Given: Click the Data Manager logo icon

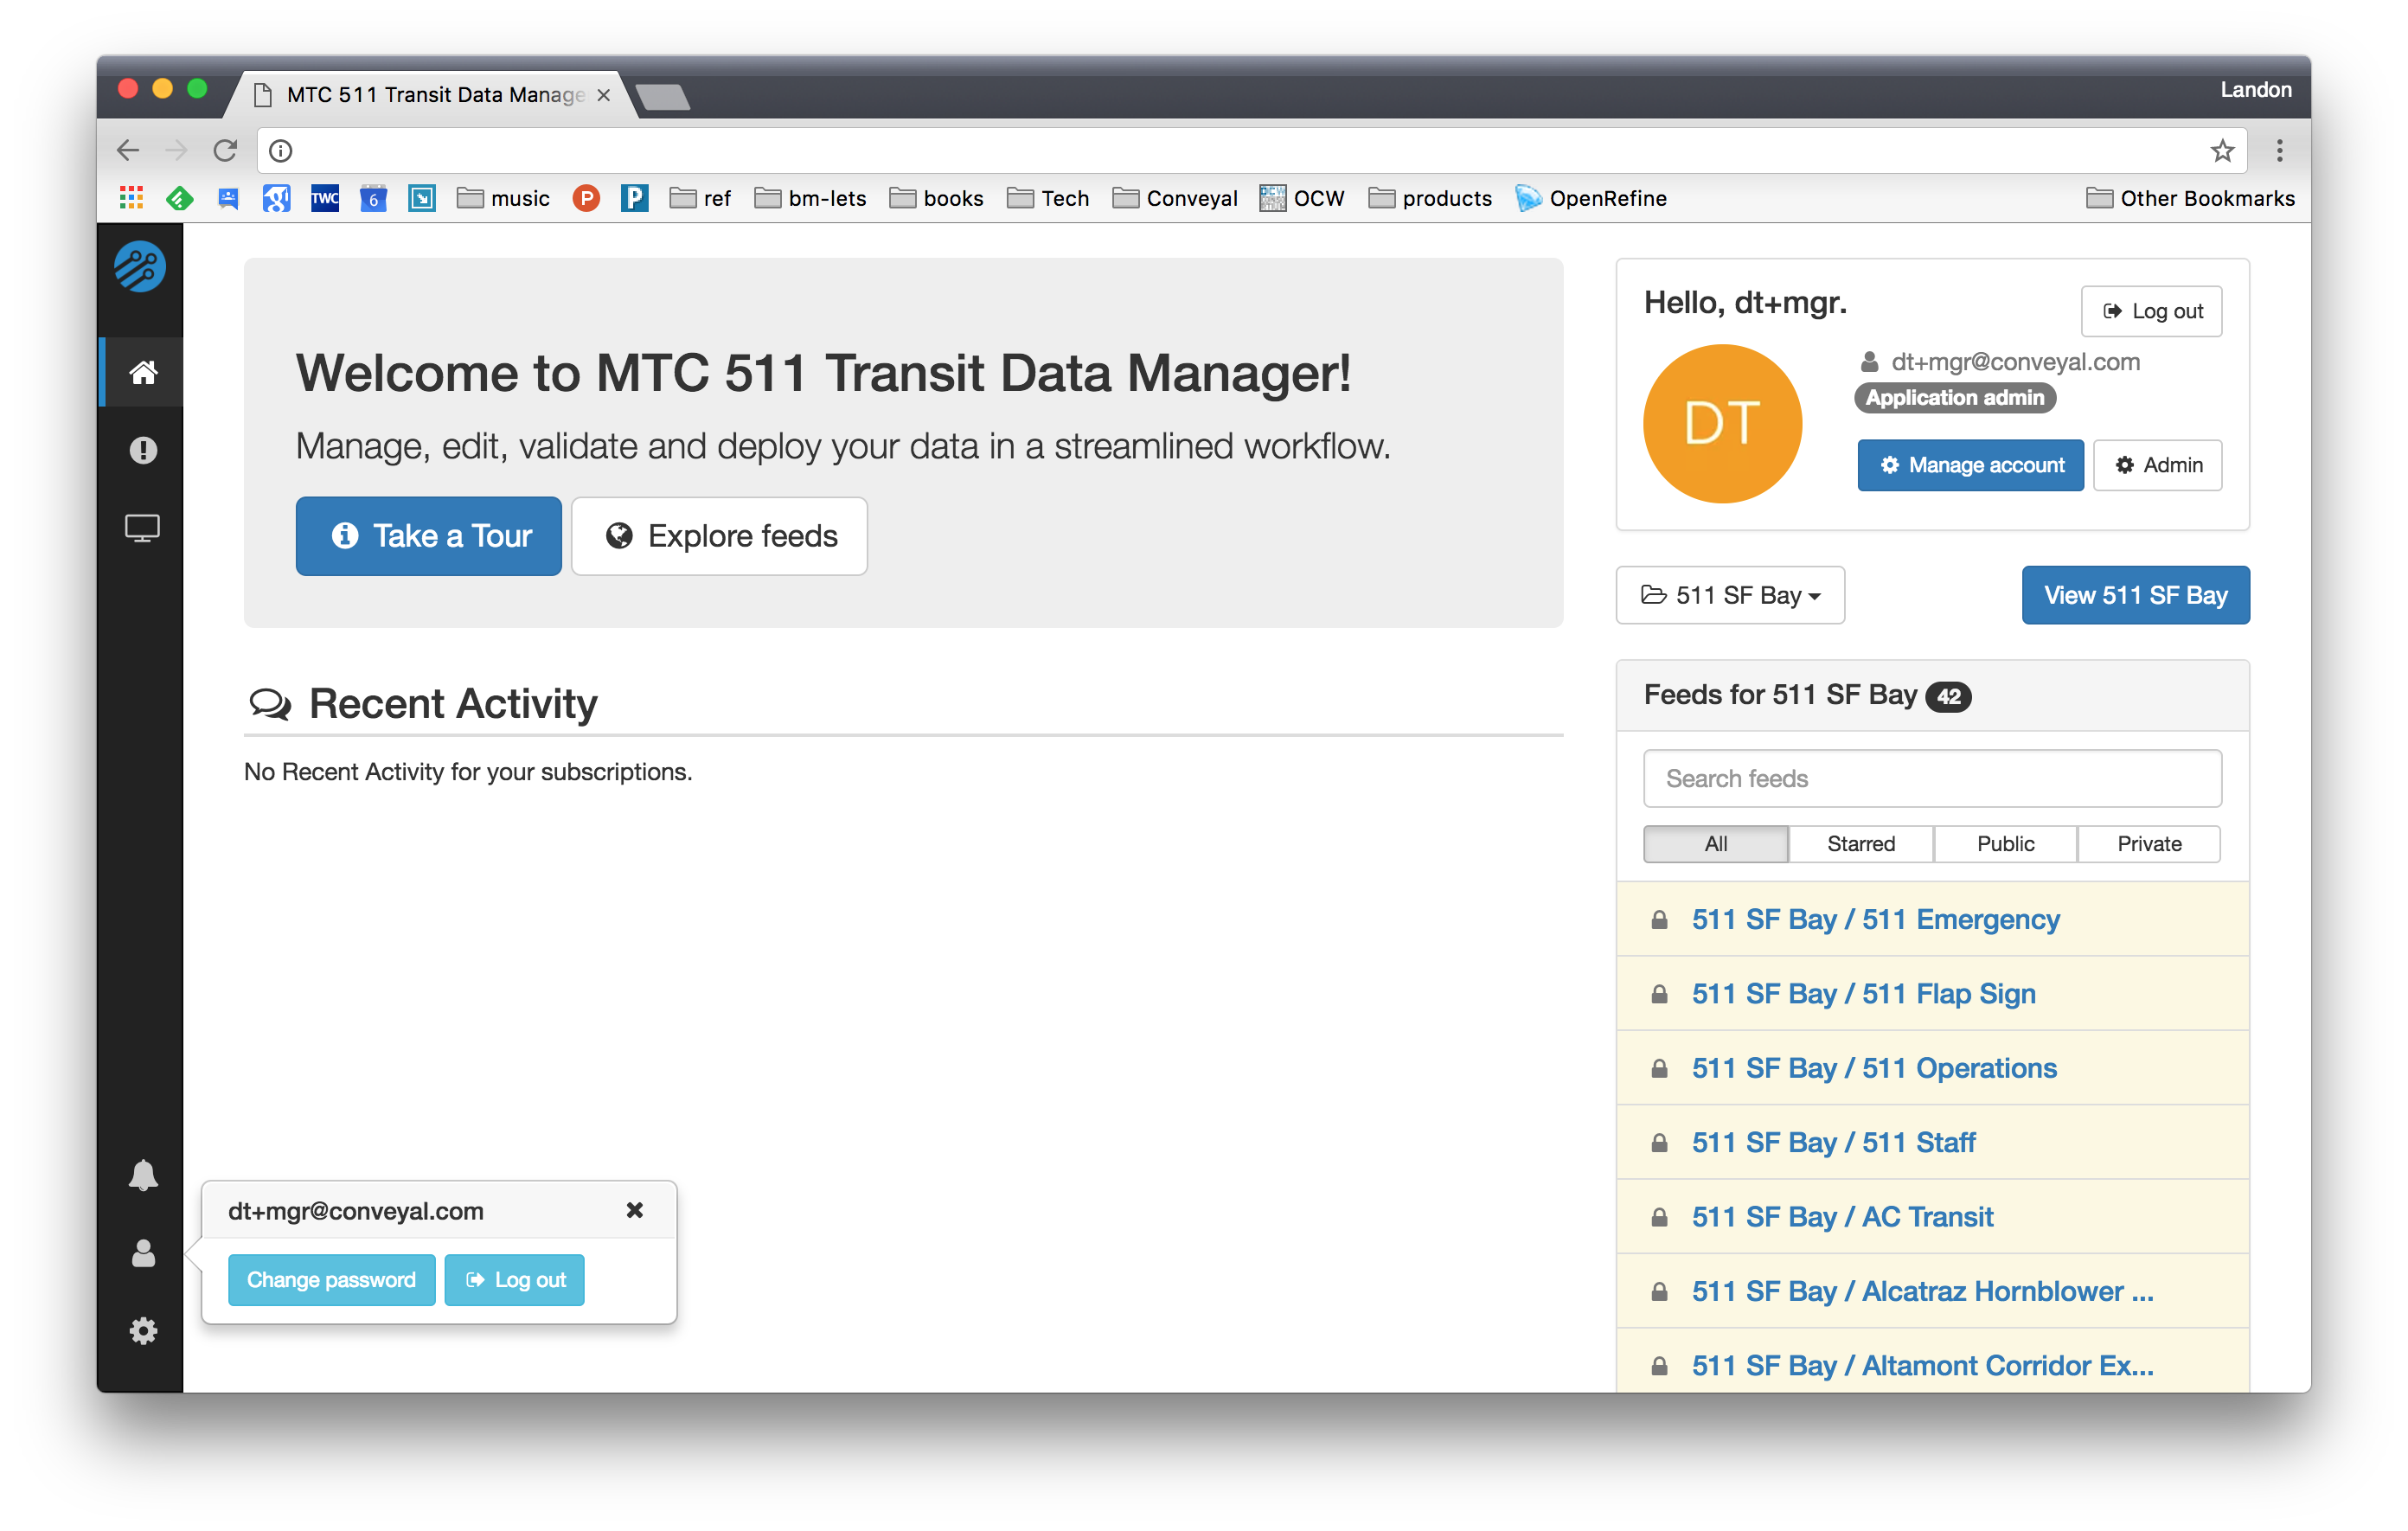Looking at the screenshot, I should point(140,267).
